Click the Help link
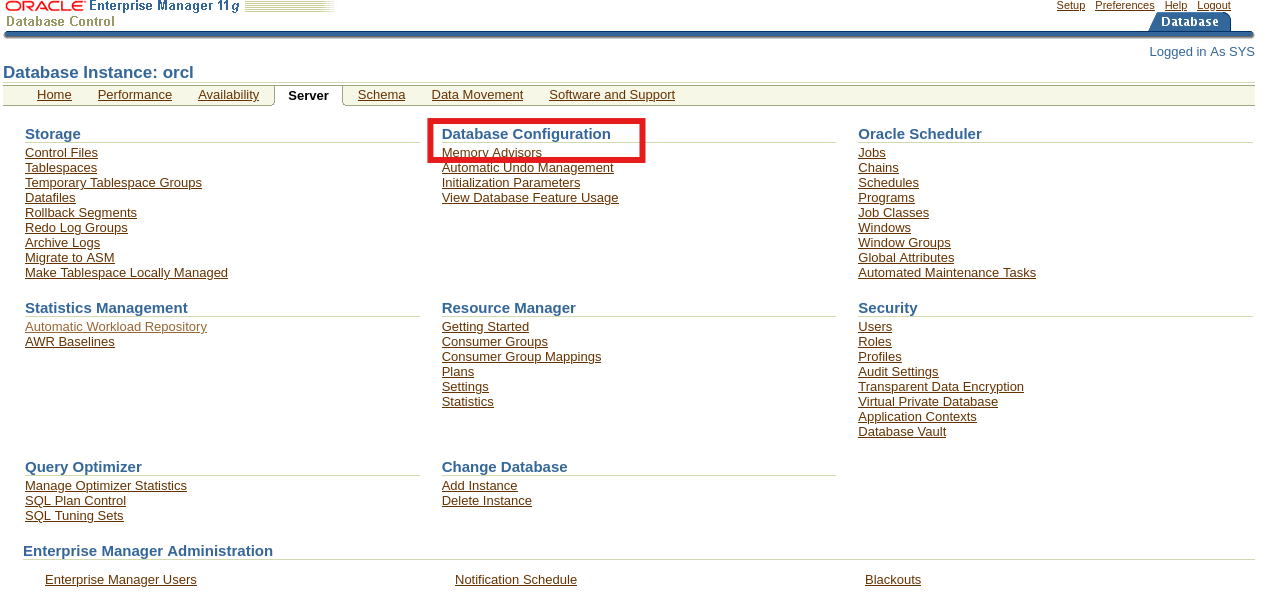The height and width of the screenshot is (603, 1263). pyautogui.click(x=1176, y=5)
